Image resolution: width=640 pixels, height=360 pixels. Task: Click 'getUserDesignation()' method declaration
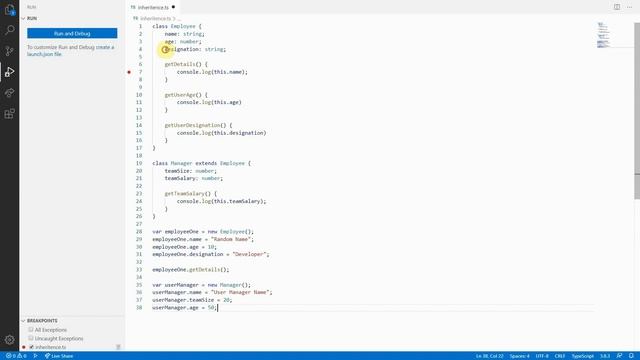tap(198, 125)
